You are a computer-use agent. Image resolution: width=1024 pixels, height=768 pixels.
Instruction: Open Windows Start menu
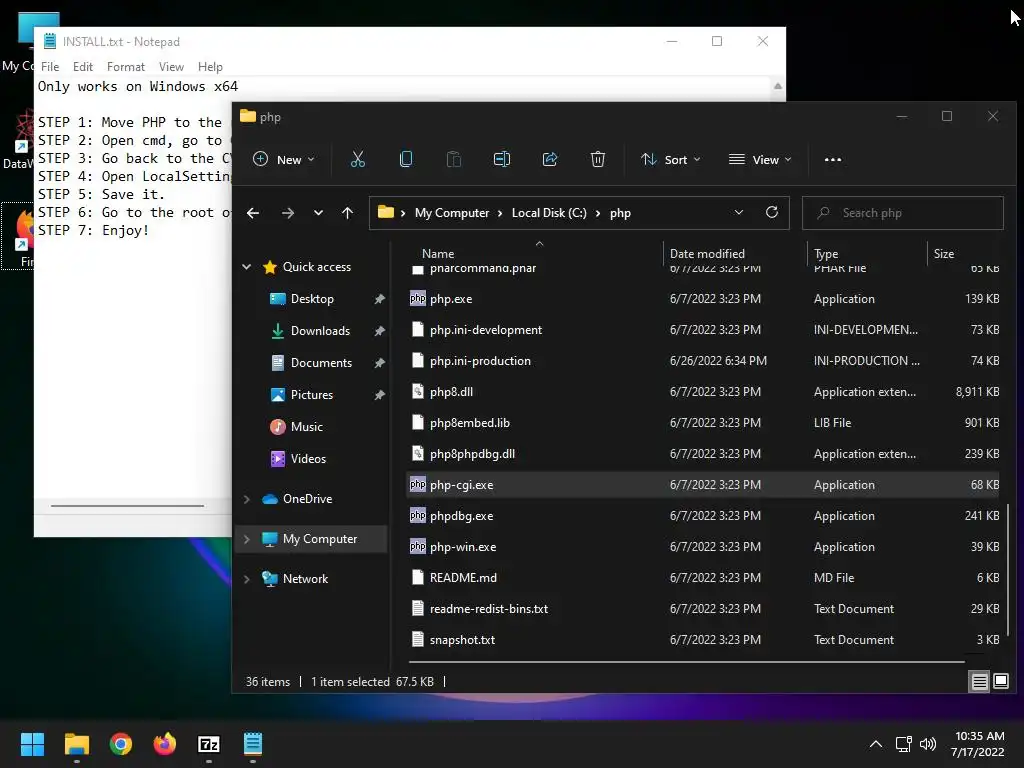pyautogui.click(x=32, y=744)
